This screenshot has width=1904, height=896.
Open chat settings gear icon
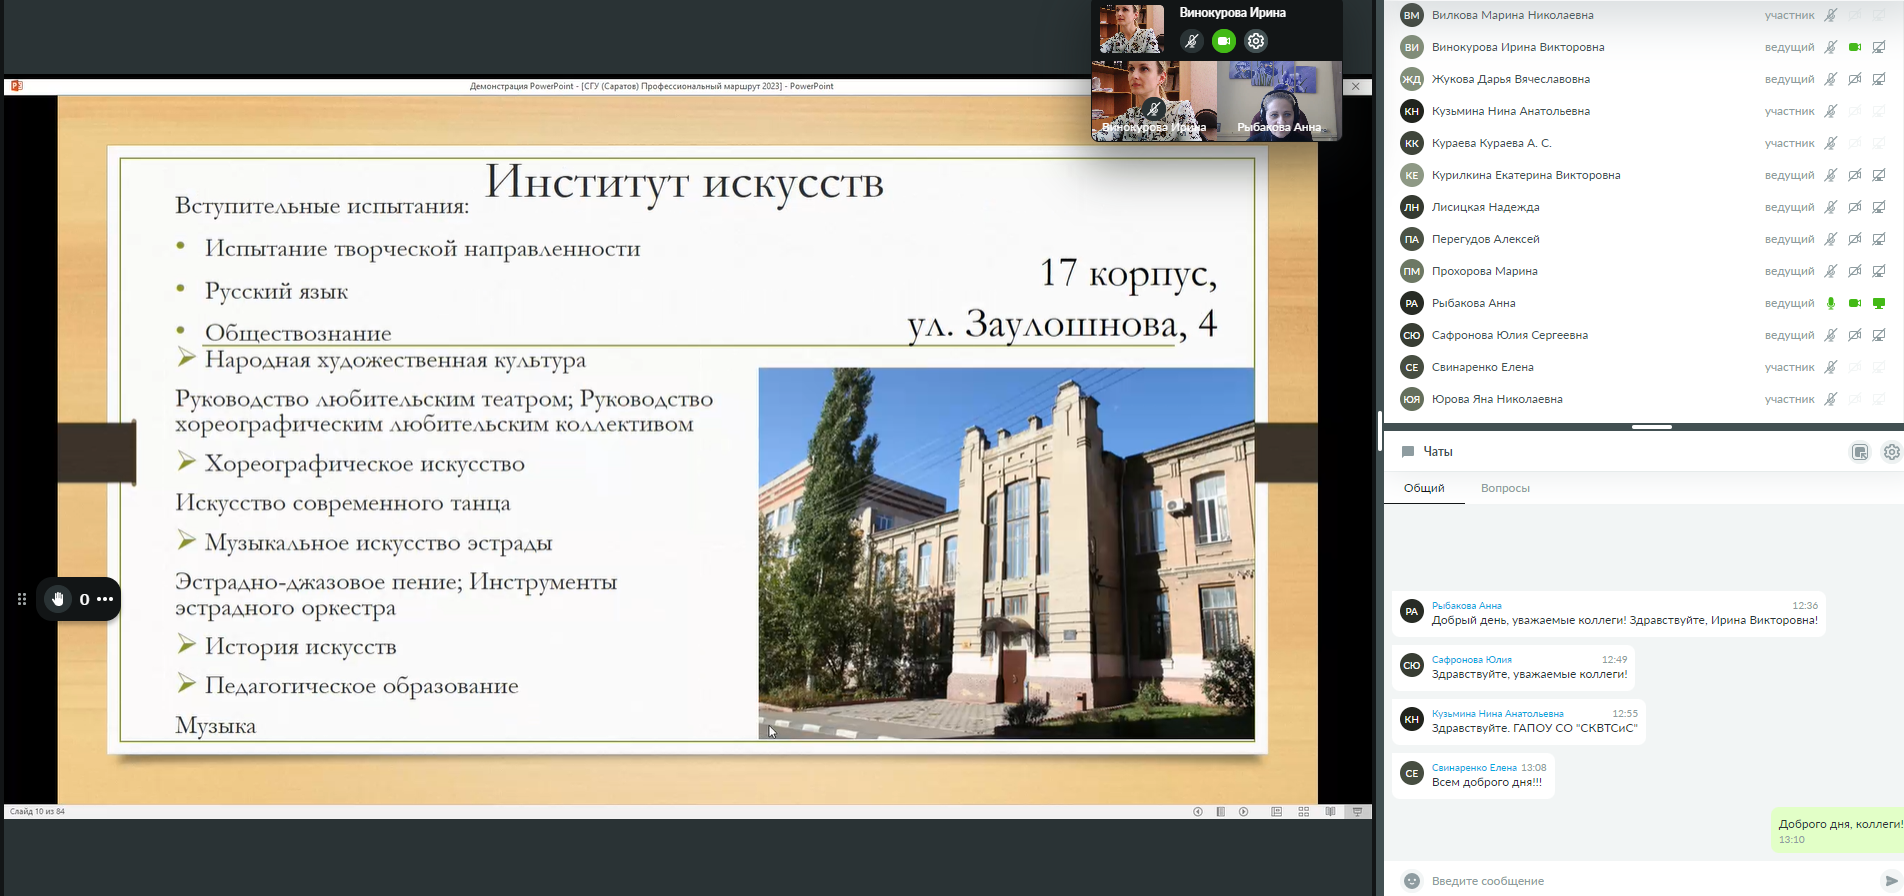(1891, 452)
